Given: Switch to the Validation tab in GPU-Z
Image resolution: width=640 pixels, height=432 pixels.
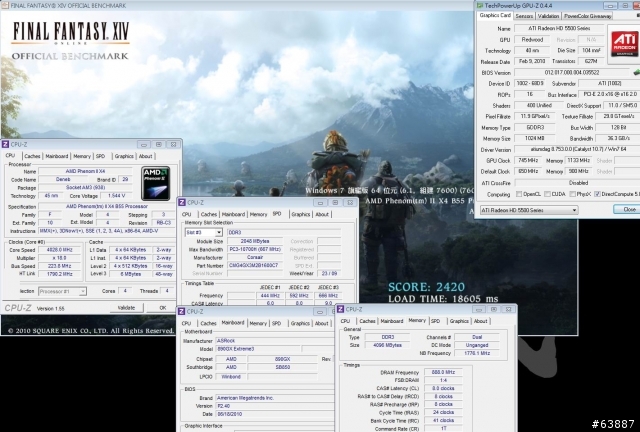Looking at the screenshot, I should click(x=548, y=16).
